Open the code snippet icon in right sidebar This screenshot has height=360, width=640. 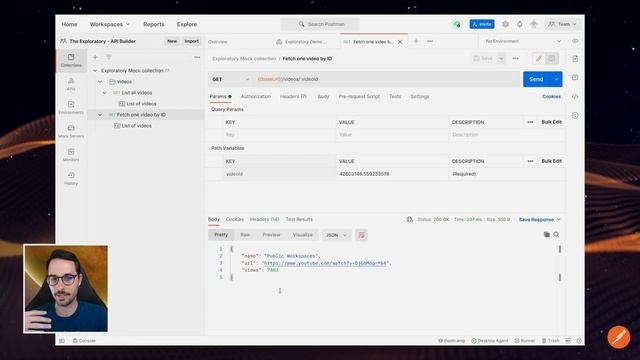pos(575,97)
